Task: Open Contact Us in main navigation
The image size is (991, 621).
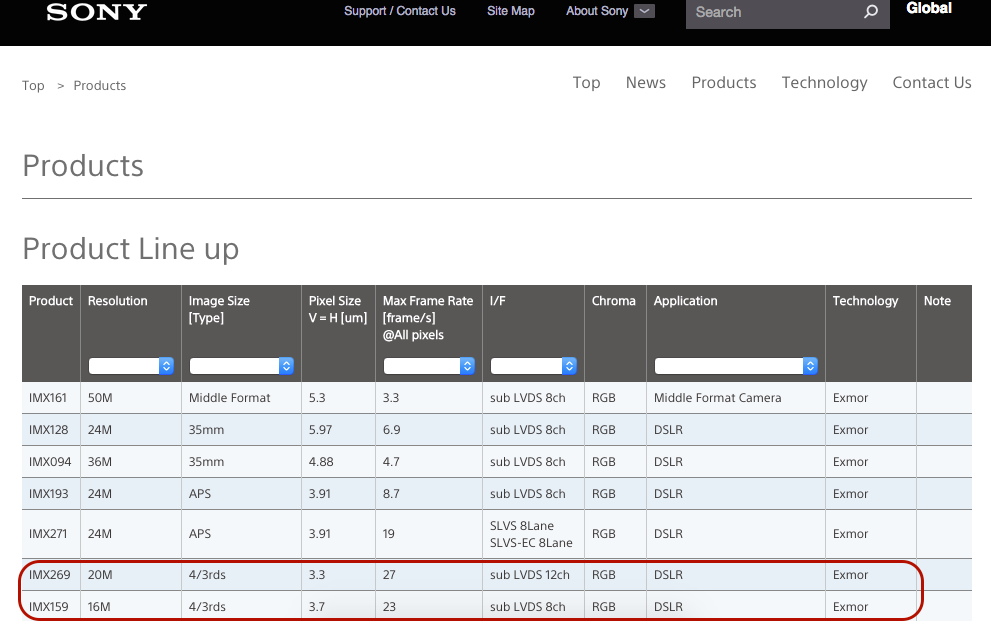Action: pos(931,83)
